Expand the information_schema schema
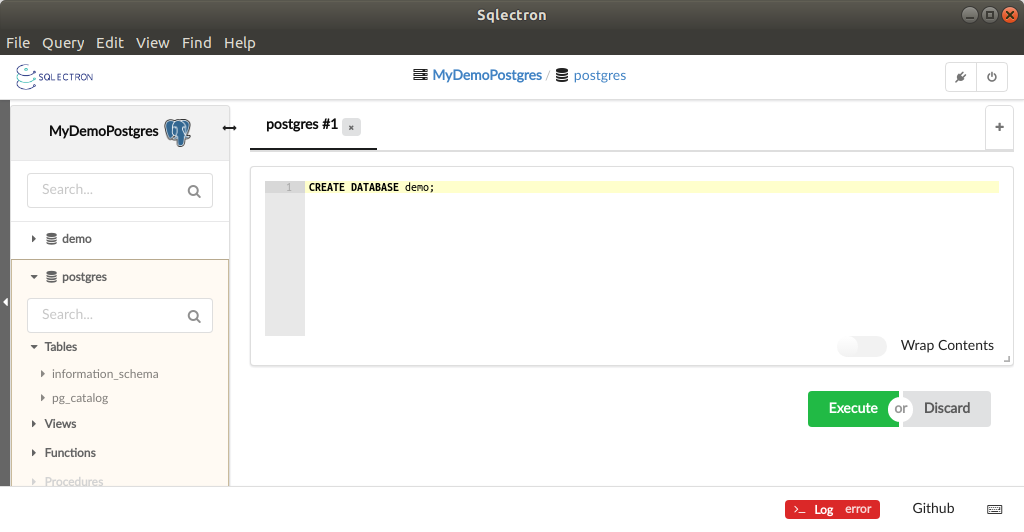The width and height of the screenshot is (1024, 532). 43,374
